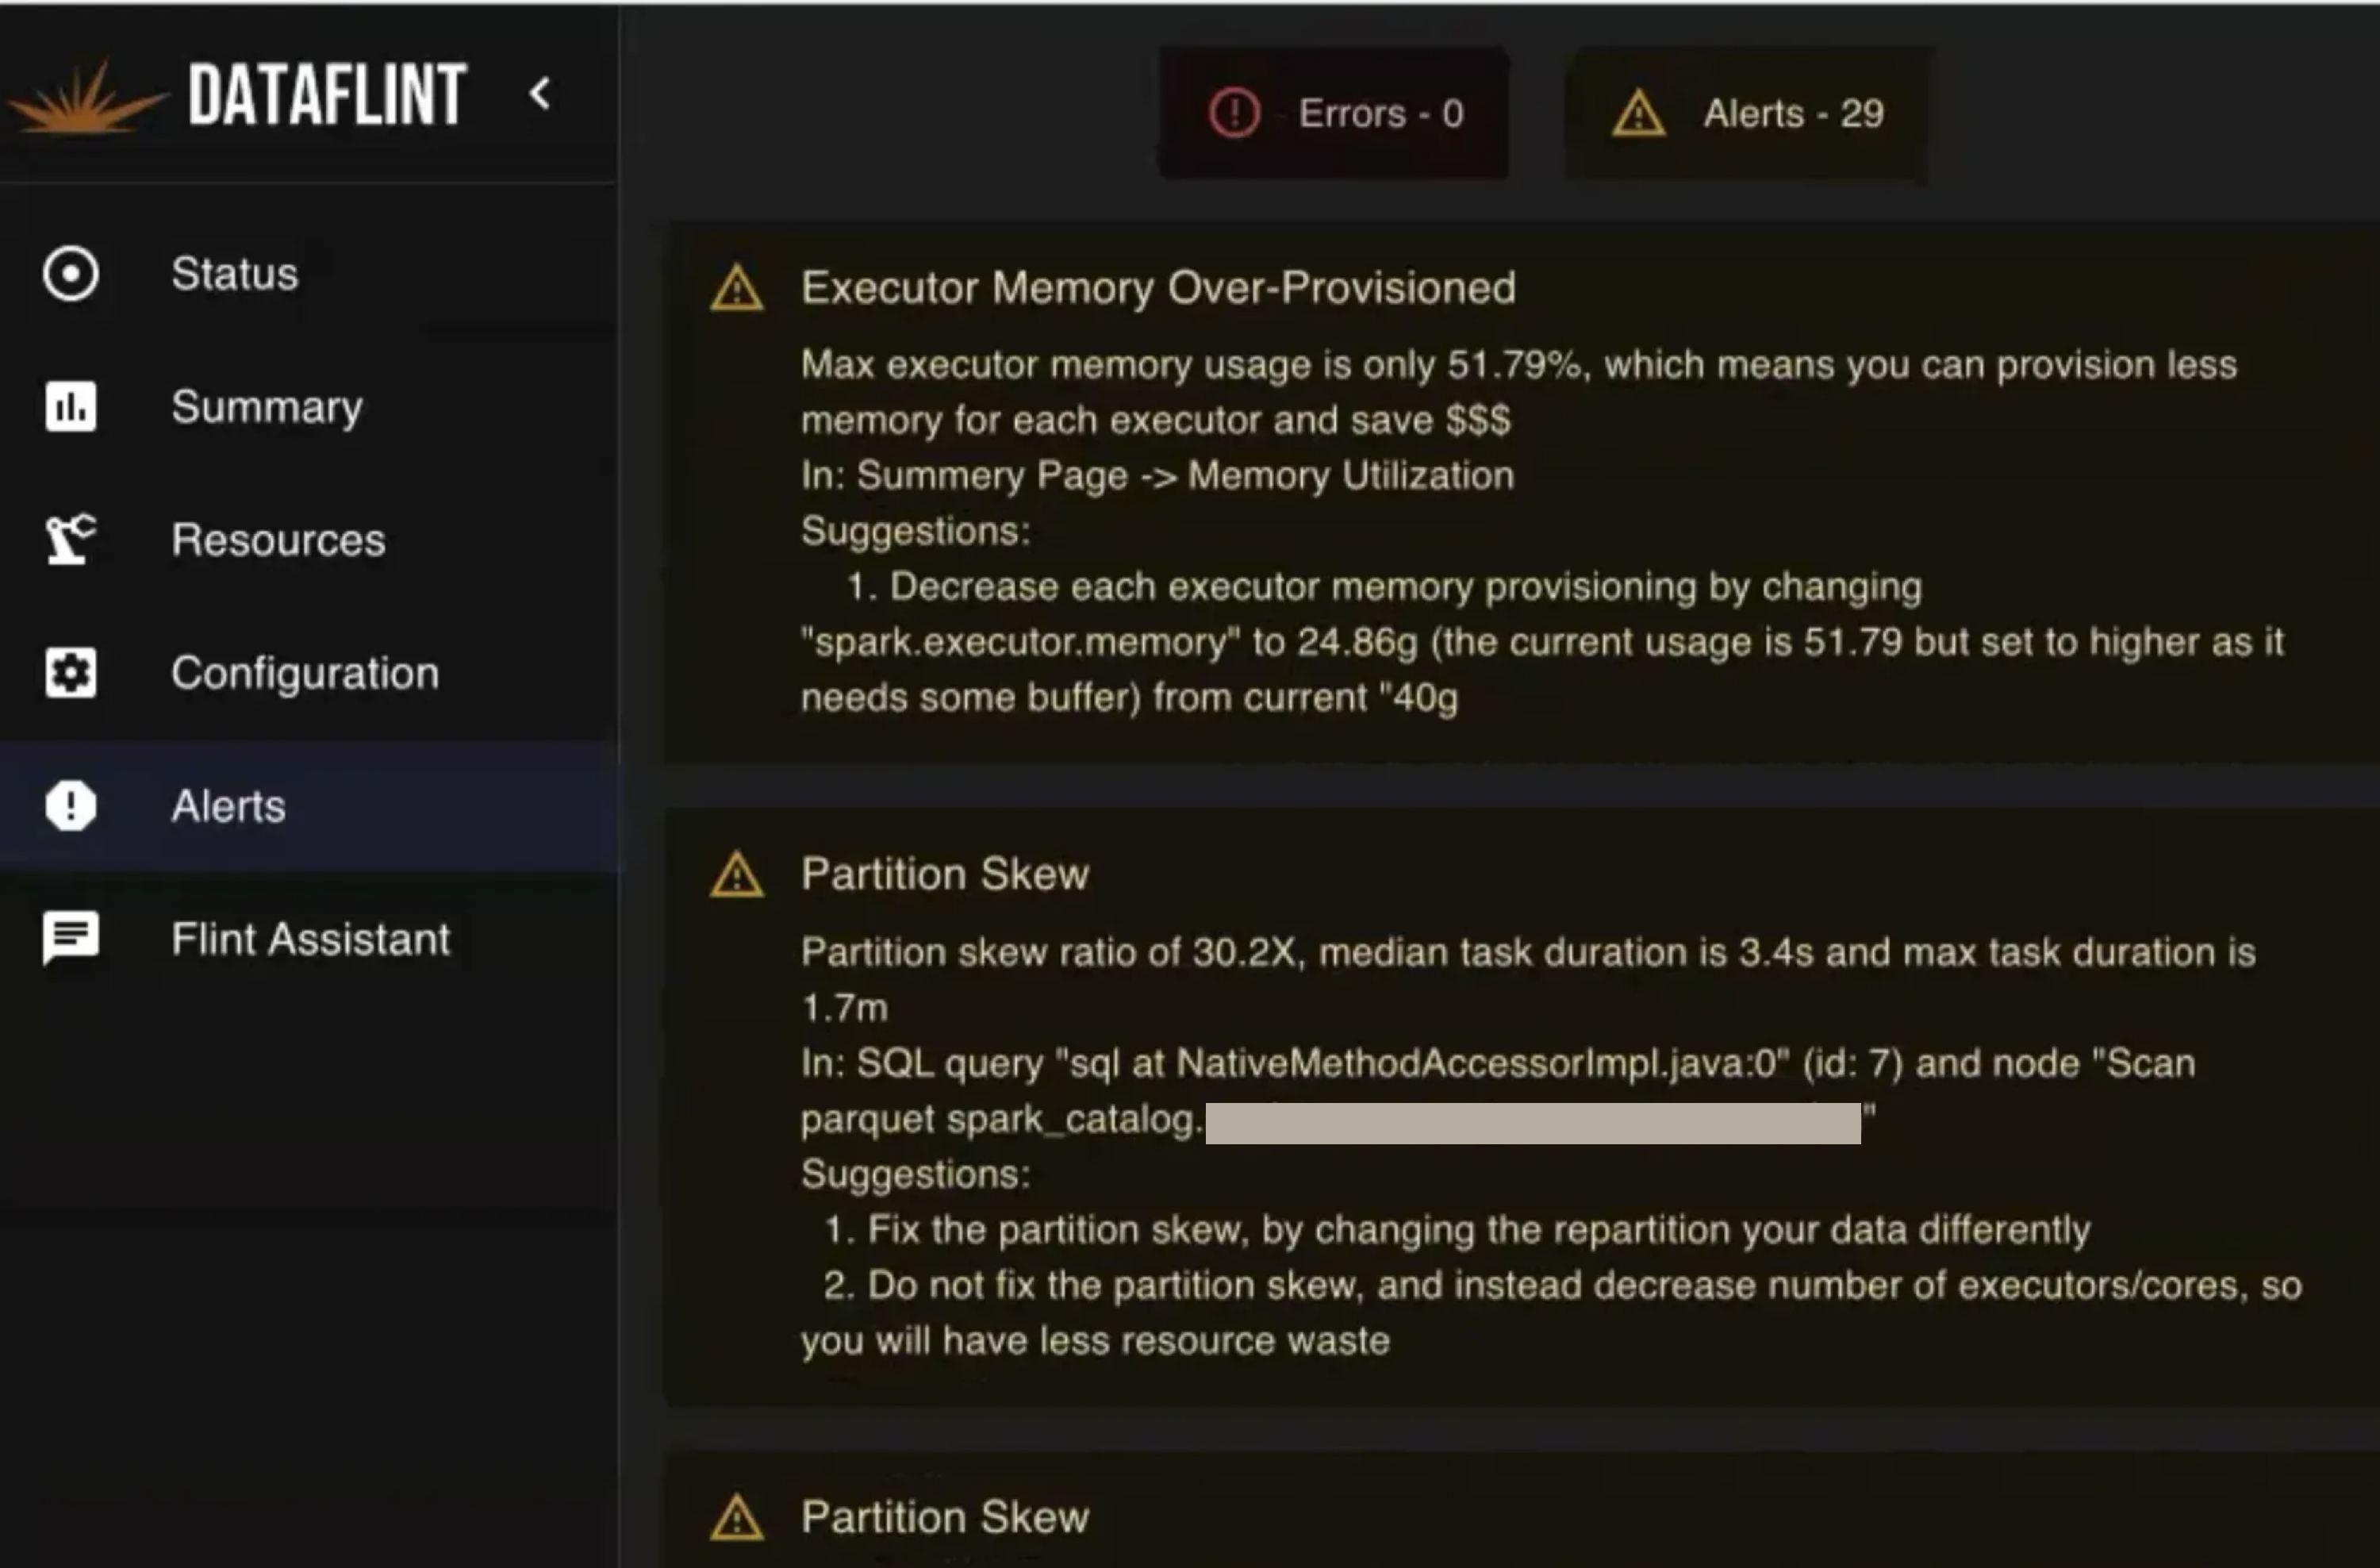
Task: Click the redacted table name box
Action: pyautogui.click(x=1533, y=1123)
